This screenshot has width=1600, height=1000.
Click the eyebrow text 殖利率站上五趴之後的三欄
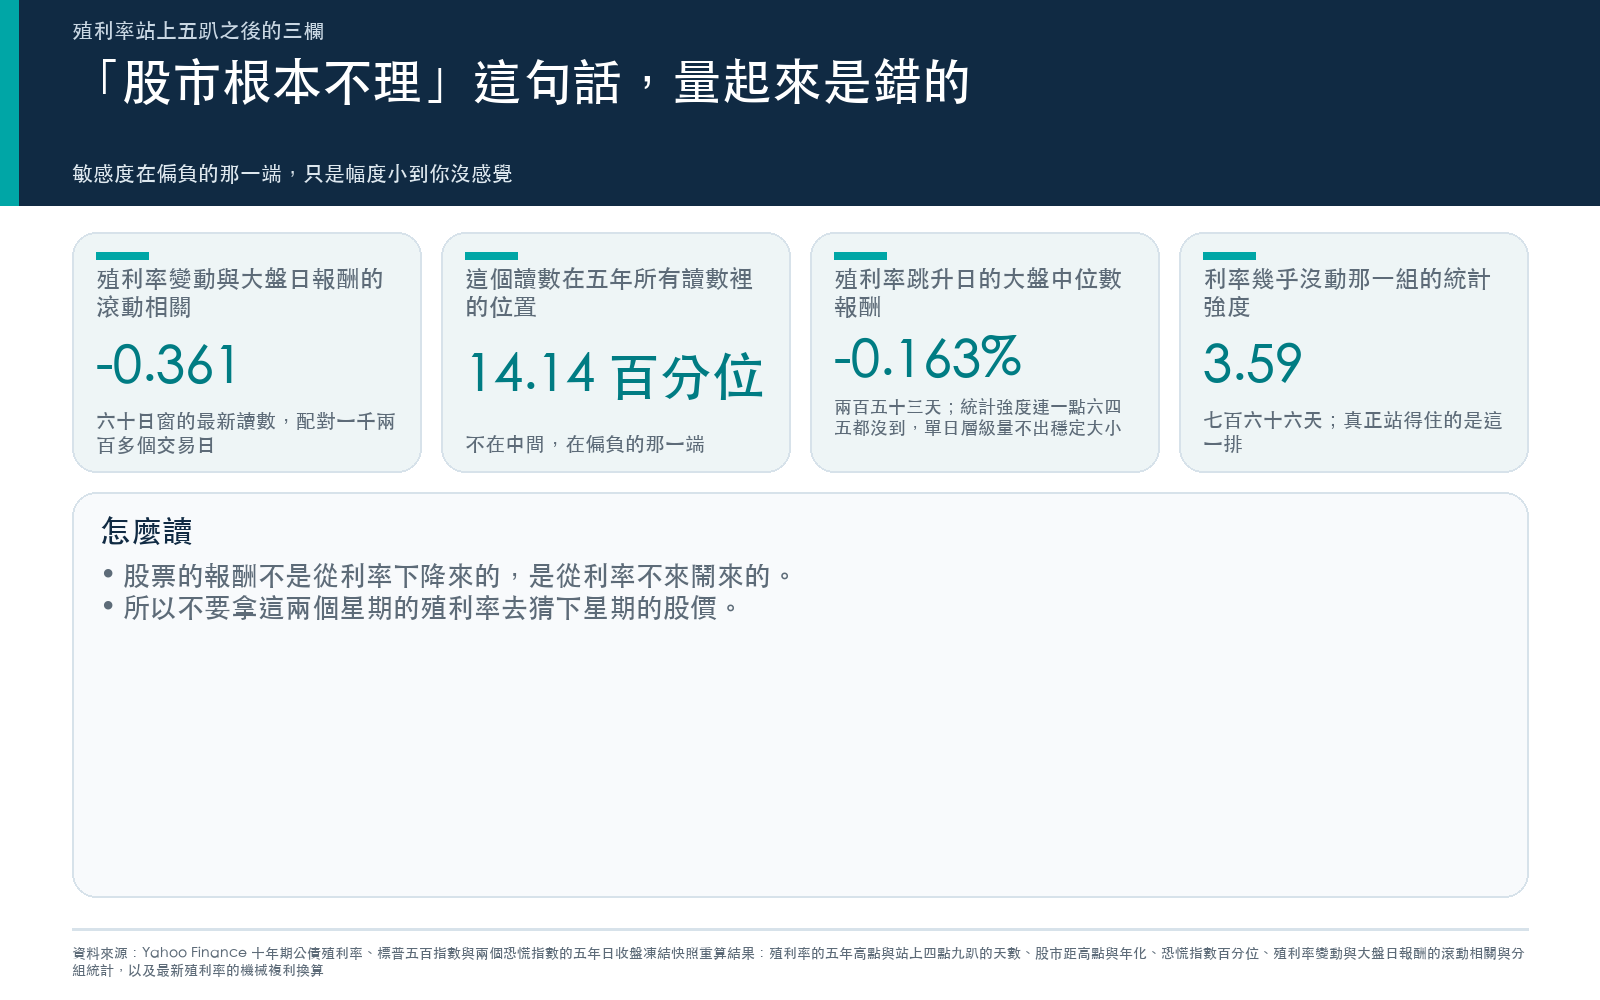[198, 31]
